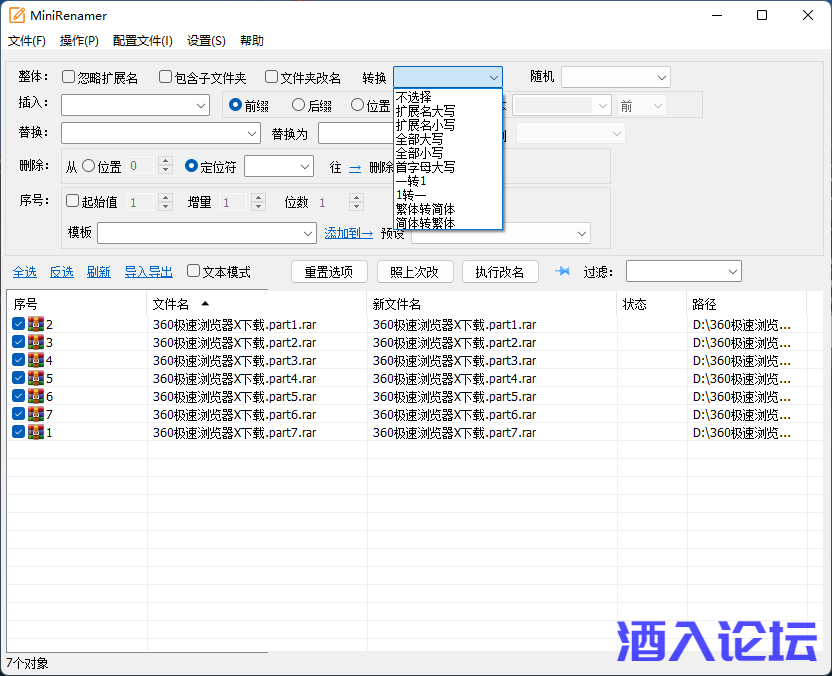Click the RAR icon of part1.rar row

click(x=36, y=324)
